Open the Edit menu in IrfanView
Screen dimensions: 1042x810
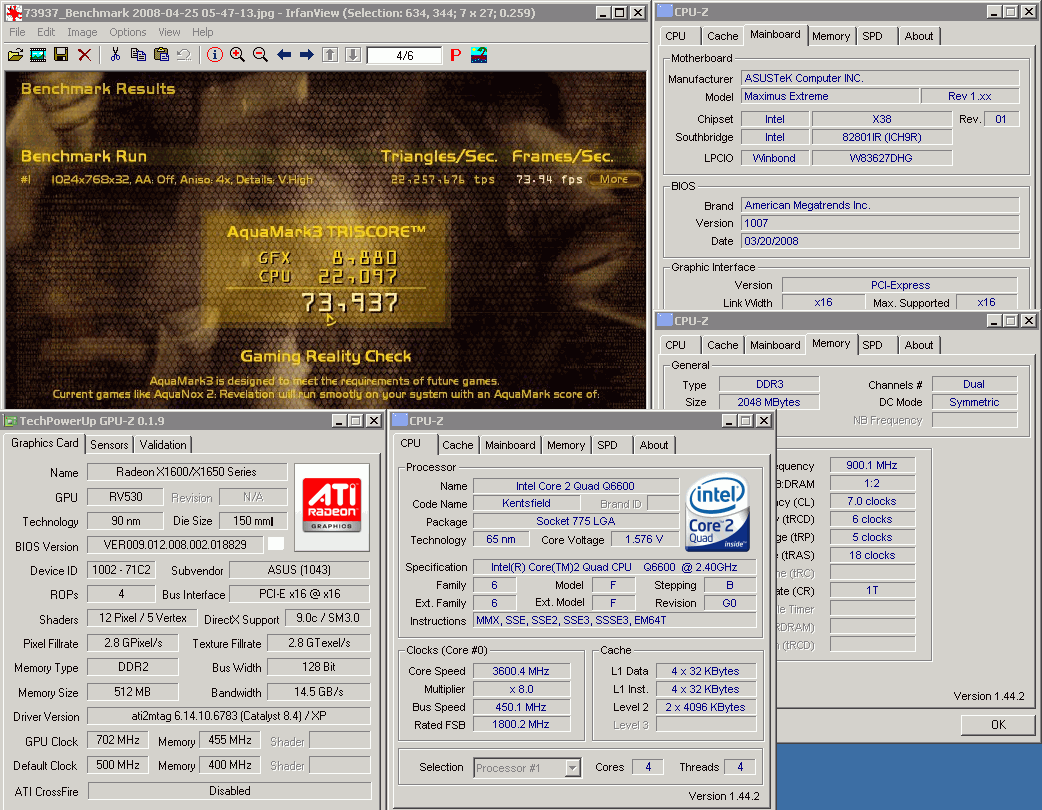46,32
